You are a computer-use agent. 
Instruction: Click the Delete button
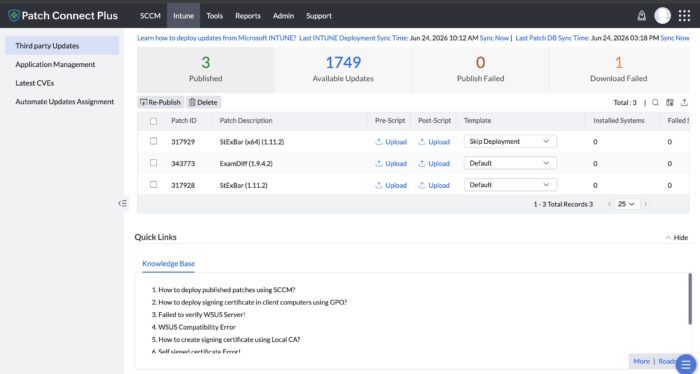click(x=203, y=102)
